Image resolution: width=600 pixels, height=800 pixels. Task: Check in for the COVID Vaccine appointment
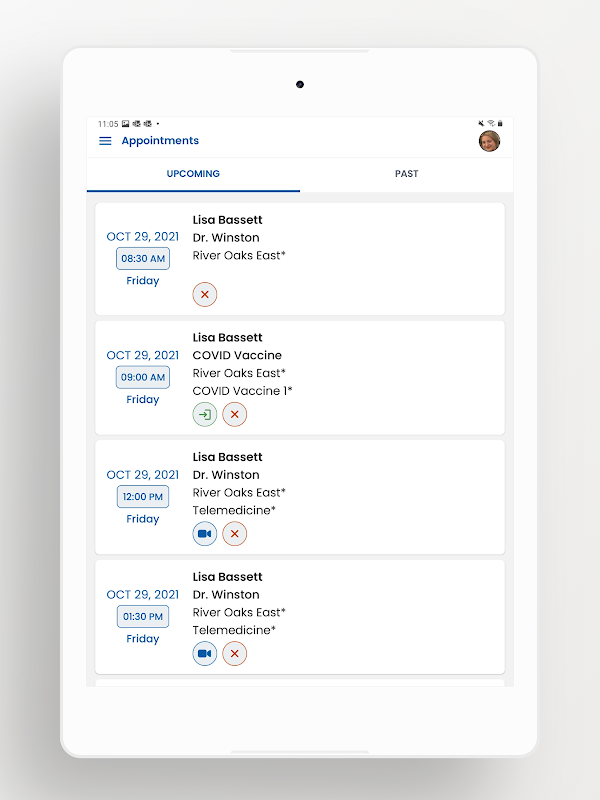coord(205,414)
